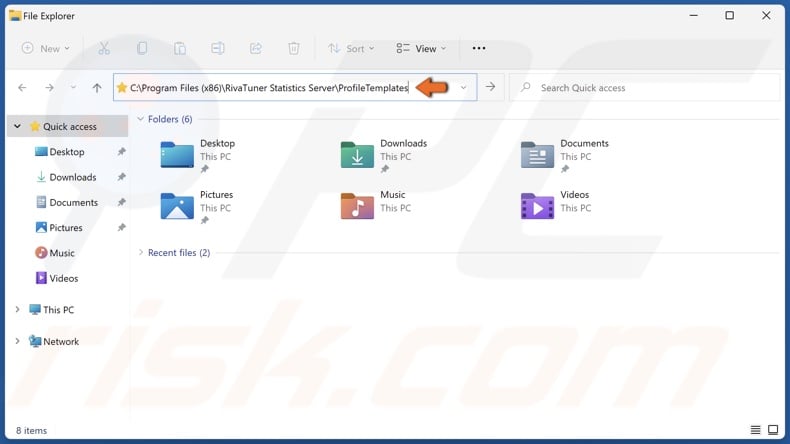790x444 pixels.
Task: Expand the This PC tree node
Action: pos(18,309)
